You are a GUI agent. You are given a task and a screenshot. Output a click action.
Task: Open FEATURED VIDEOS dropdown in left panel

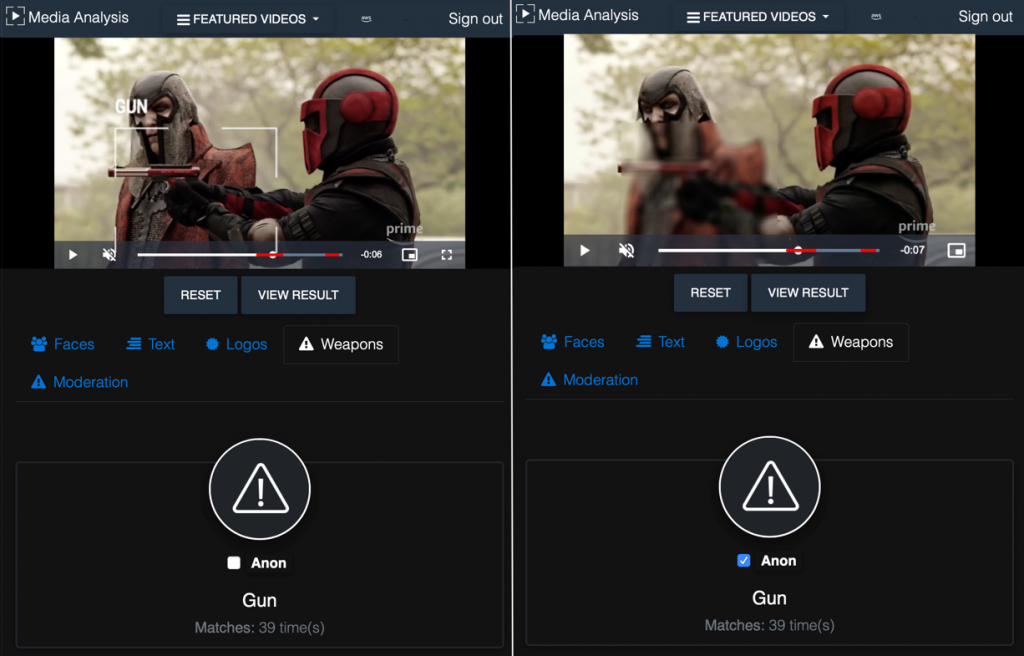248,19
